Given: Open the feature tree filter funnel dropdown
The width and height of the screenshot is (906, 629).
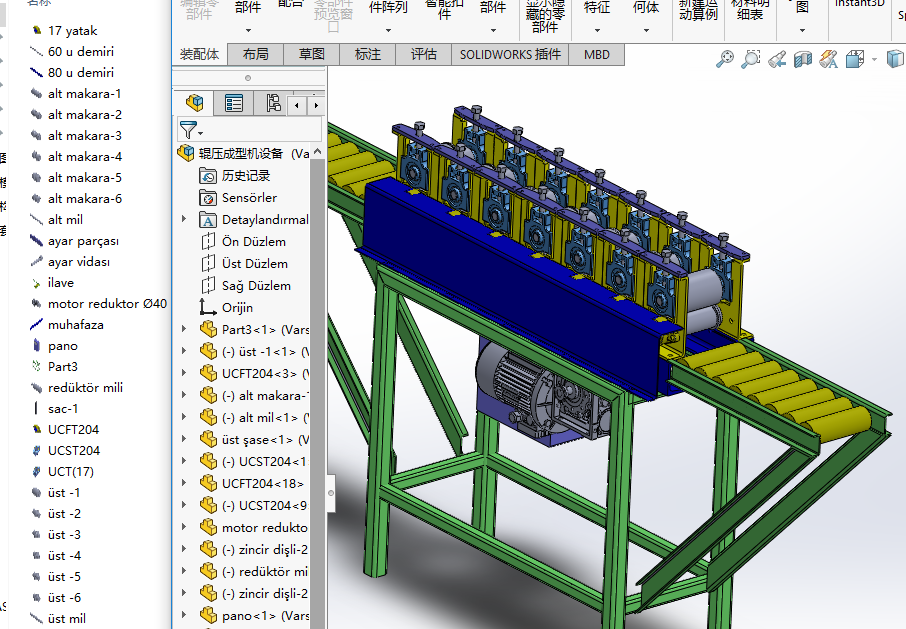Looking at the screenshot, I should click(x=190, y=130).
